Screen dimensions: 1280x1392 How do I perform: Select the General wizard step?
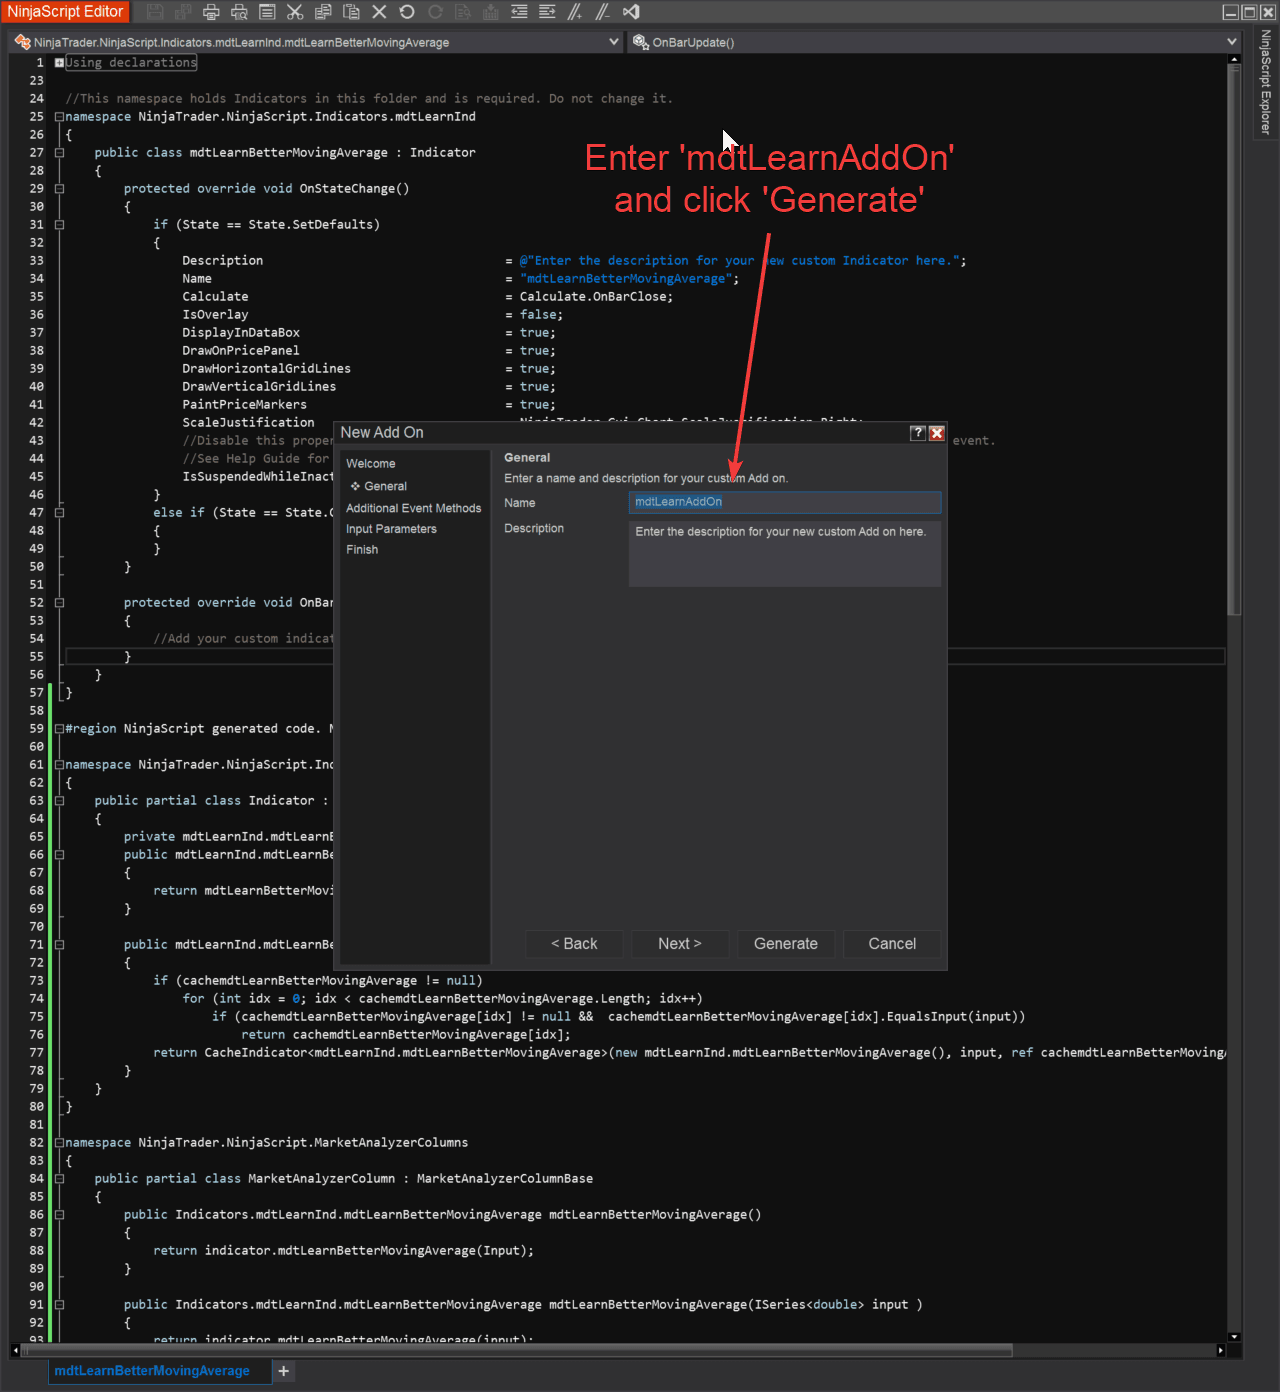pos(385,487)
